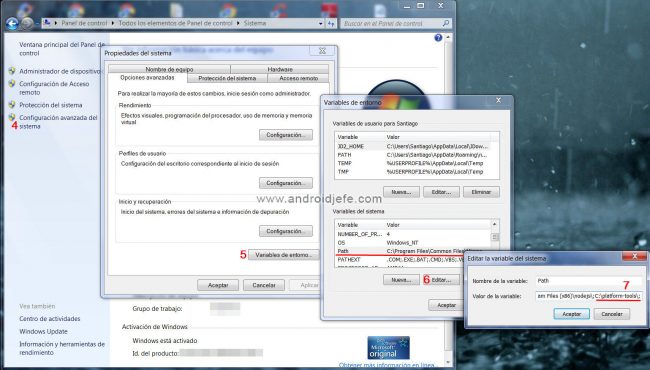Click Editar under Variables del sistema
Screen dimensions: 650x370
pyautogui.click(x=441, y=280)
